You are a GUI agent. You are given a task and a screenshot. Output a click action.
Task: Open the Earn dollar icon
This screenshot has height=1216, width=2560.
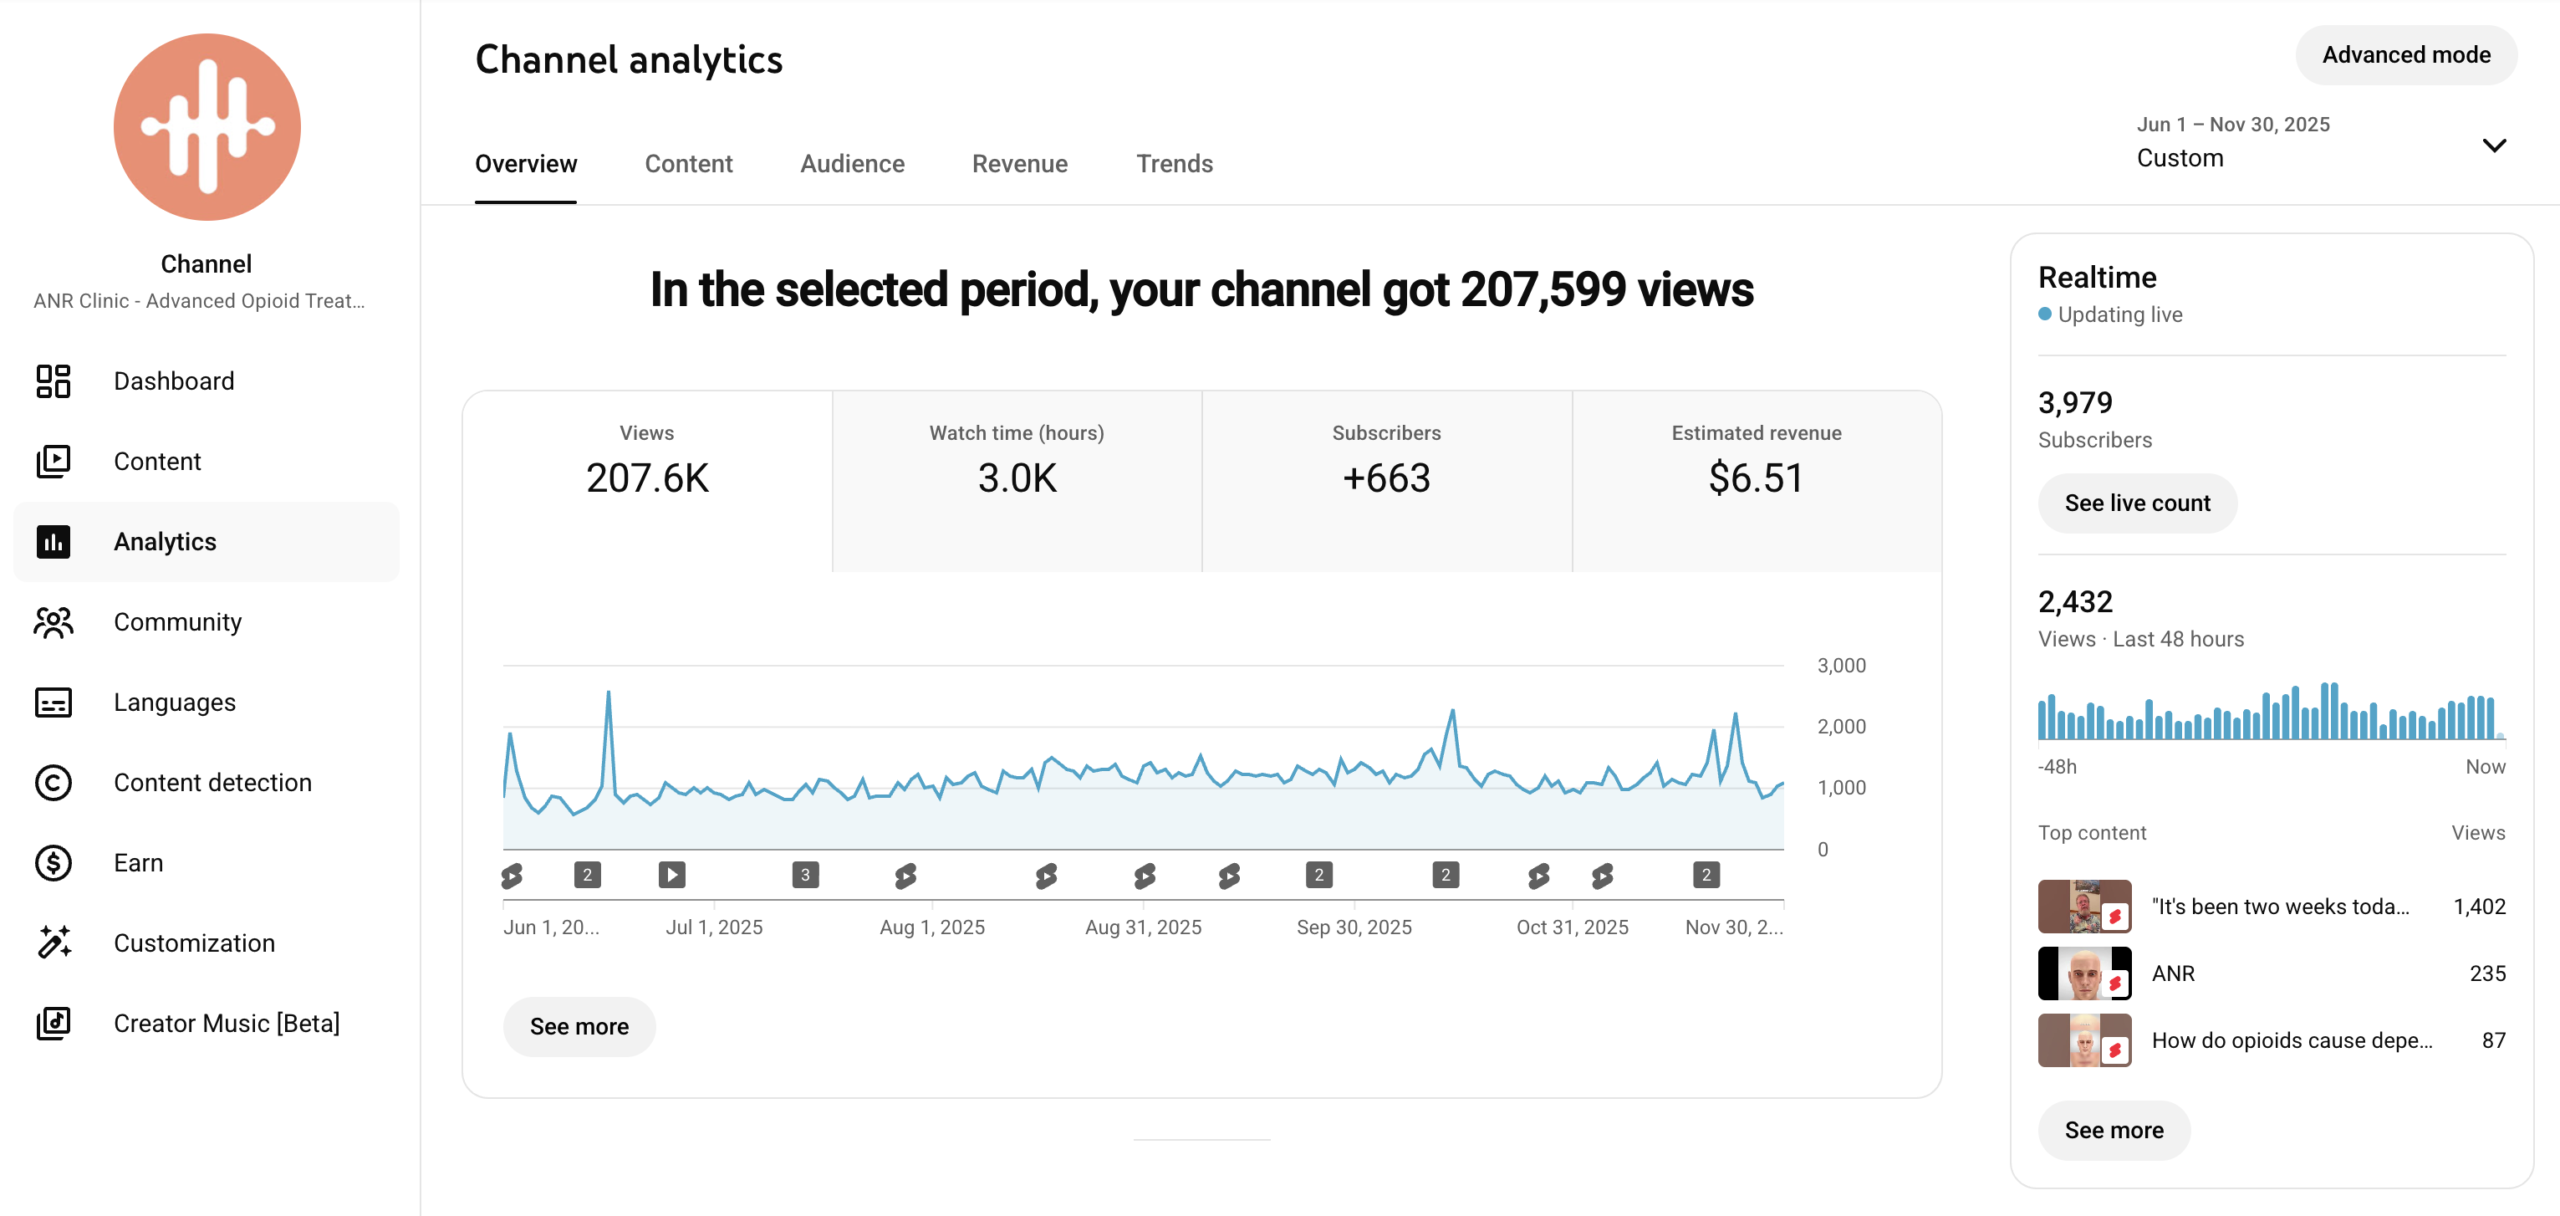click(53, 862)
